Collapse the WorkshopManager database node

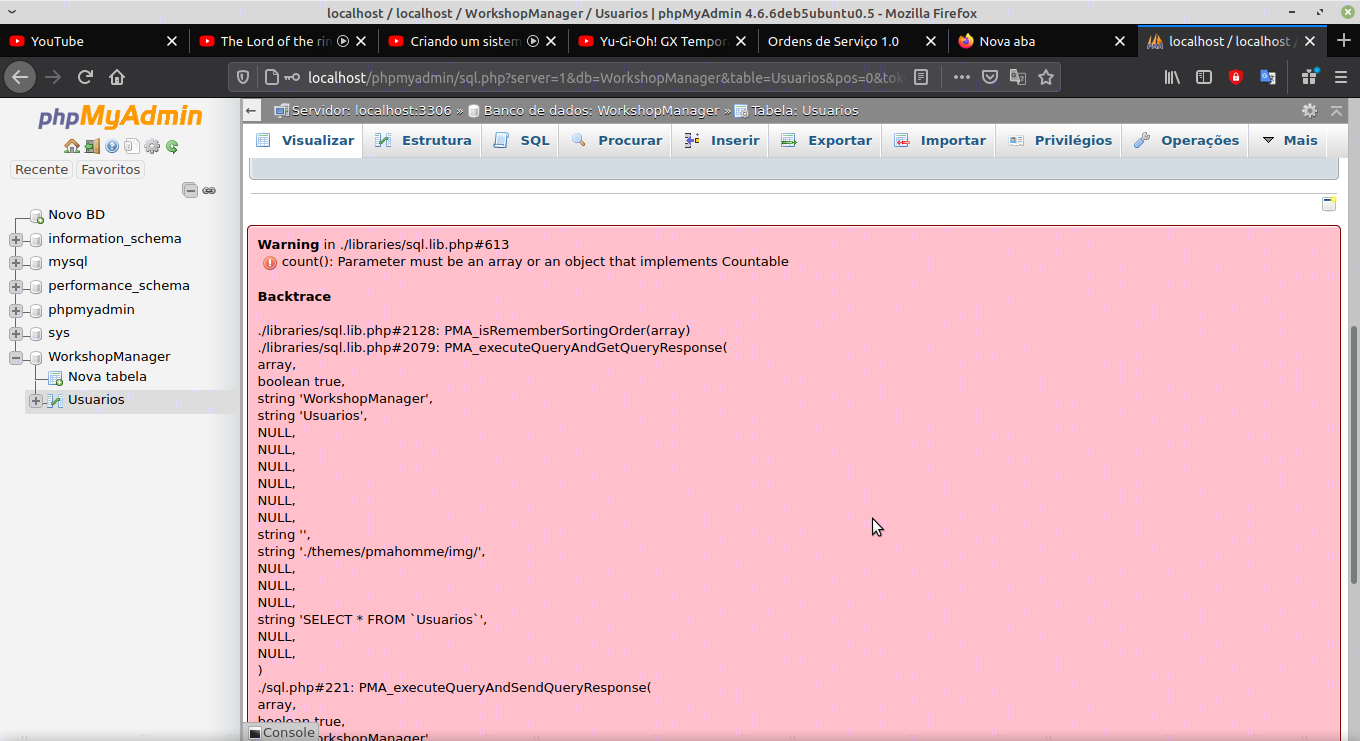pos(16,357)
